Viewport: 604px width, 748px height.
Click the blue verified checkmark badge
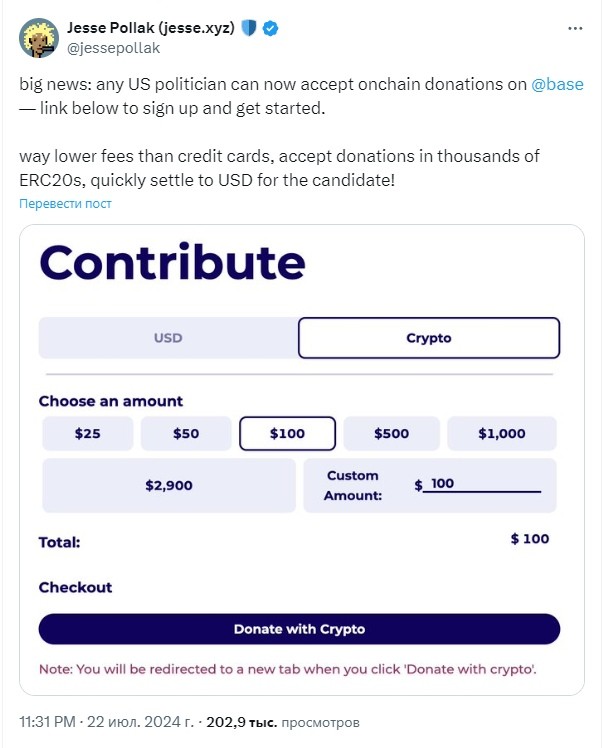pos(271,28)
